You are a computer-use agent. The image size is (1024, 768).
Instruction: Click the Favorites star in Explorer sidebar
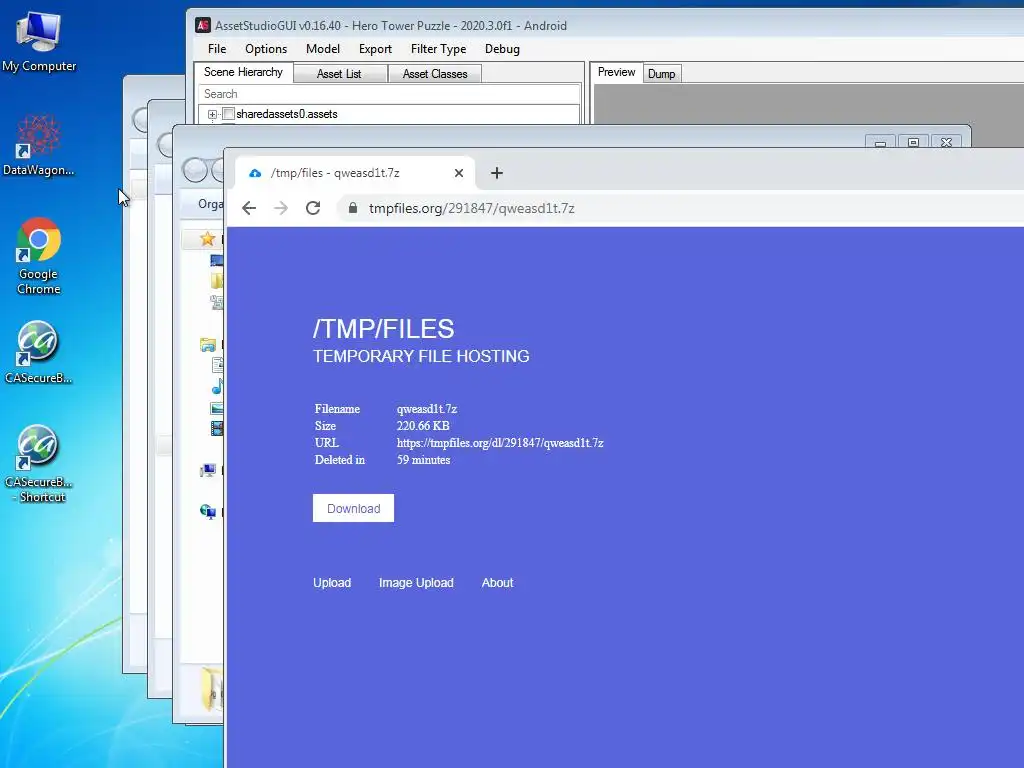coord(208,238)
